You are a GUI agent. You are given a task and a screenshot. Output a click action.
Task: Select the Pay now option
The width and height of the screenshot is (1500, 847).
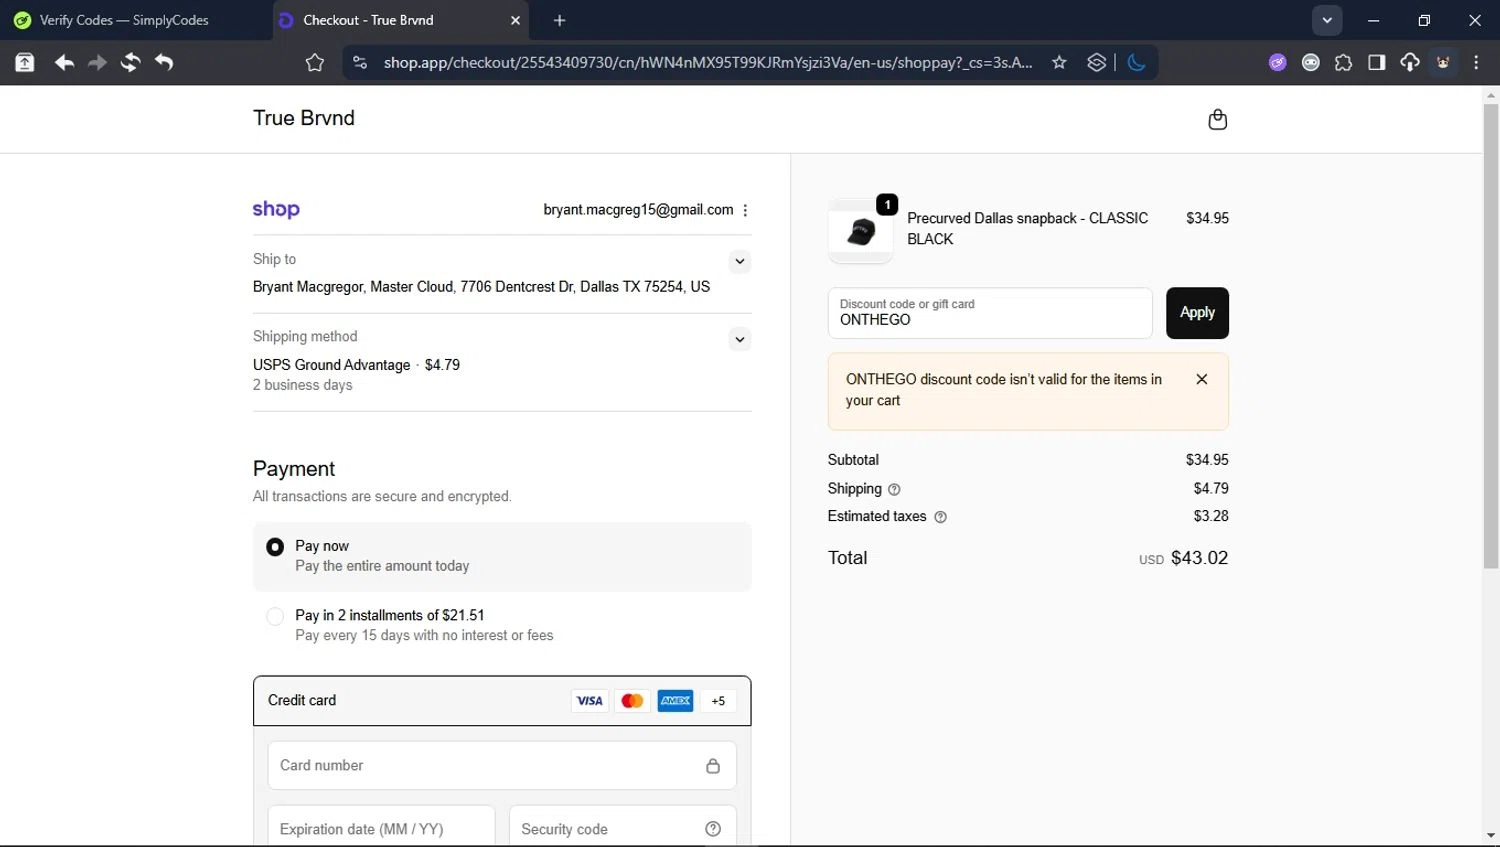click(502, 556)
